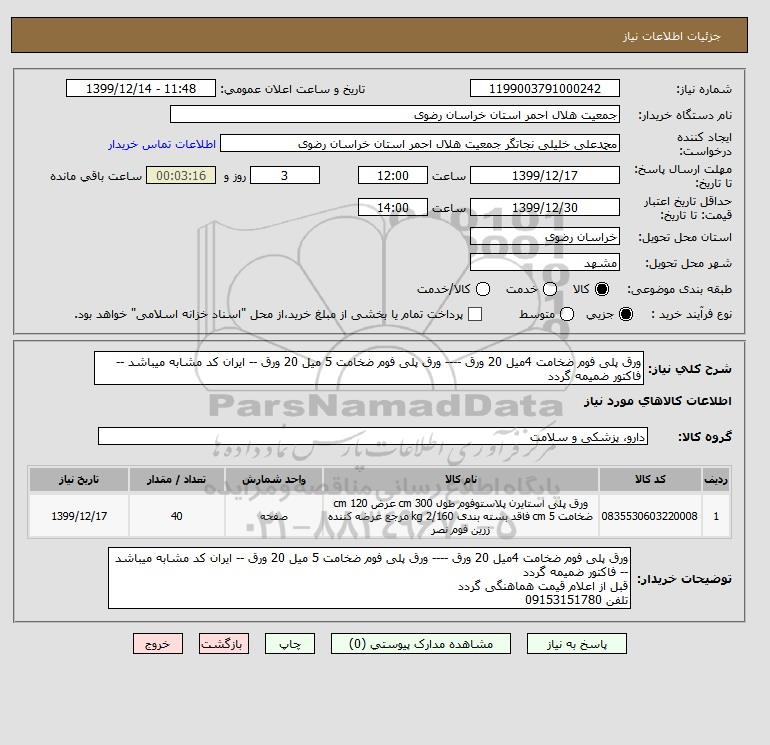Screen dimensions: 770x745
Task: Toggle Islamic treasury payment checkbox
Action: tap(475, 314)
